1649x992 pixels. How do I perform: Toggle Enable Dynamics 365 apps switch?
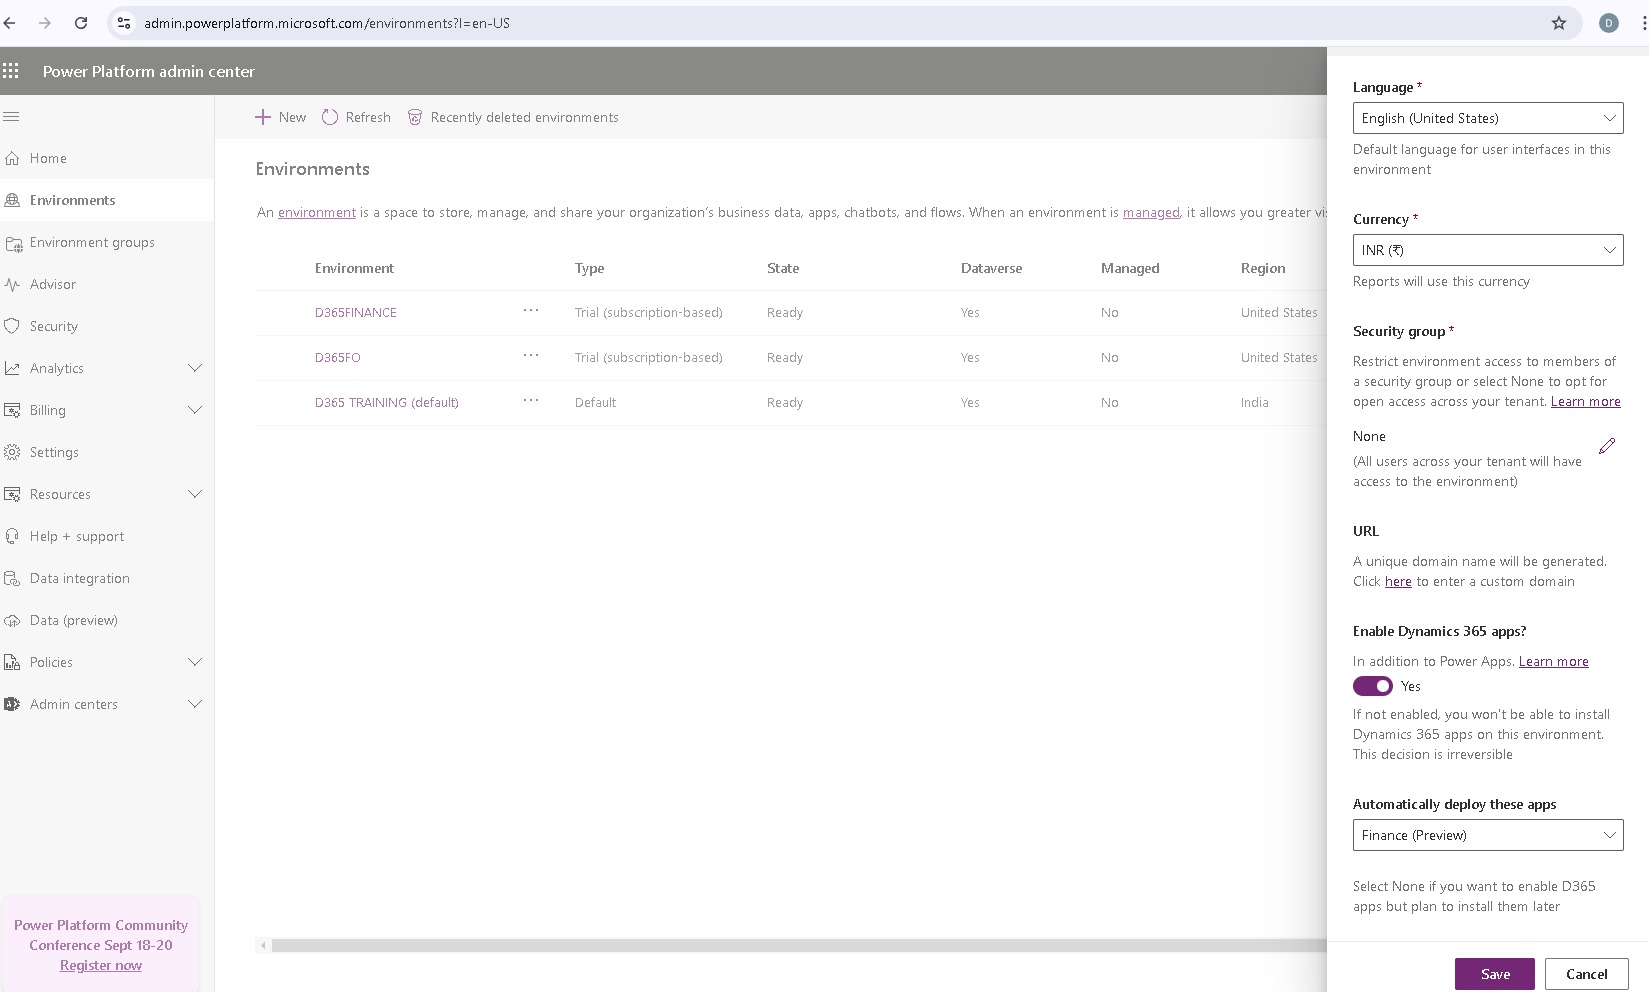(1372, 686)
